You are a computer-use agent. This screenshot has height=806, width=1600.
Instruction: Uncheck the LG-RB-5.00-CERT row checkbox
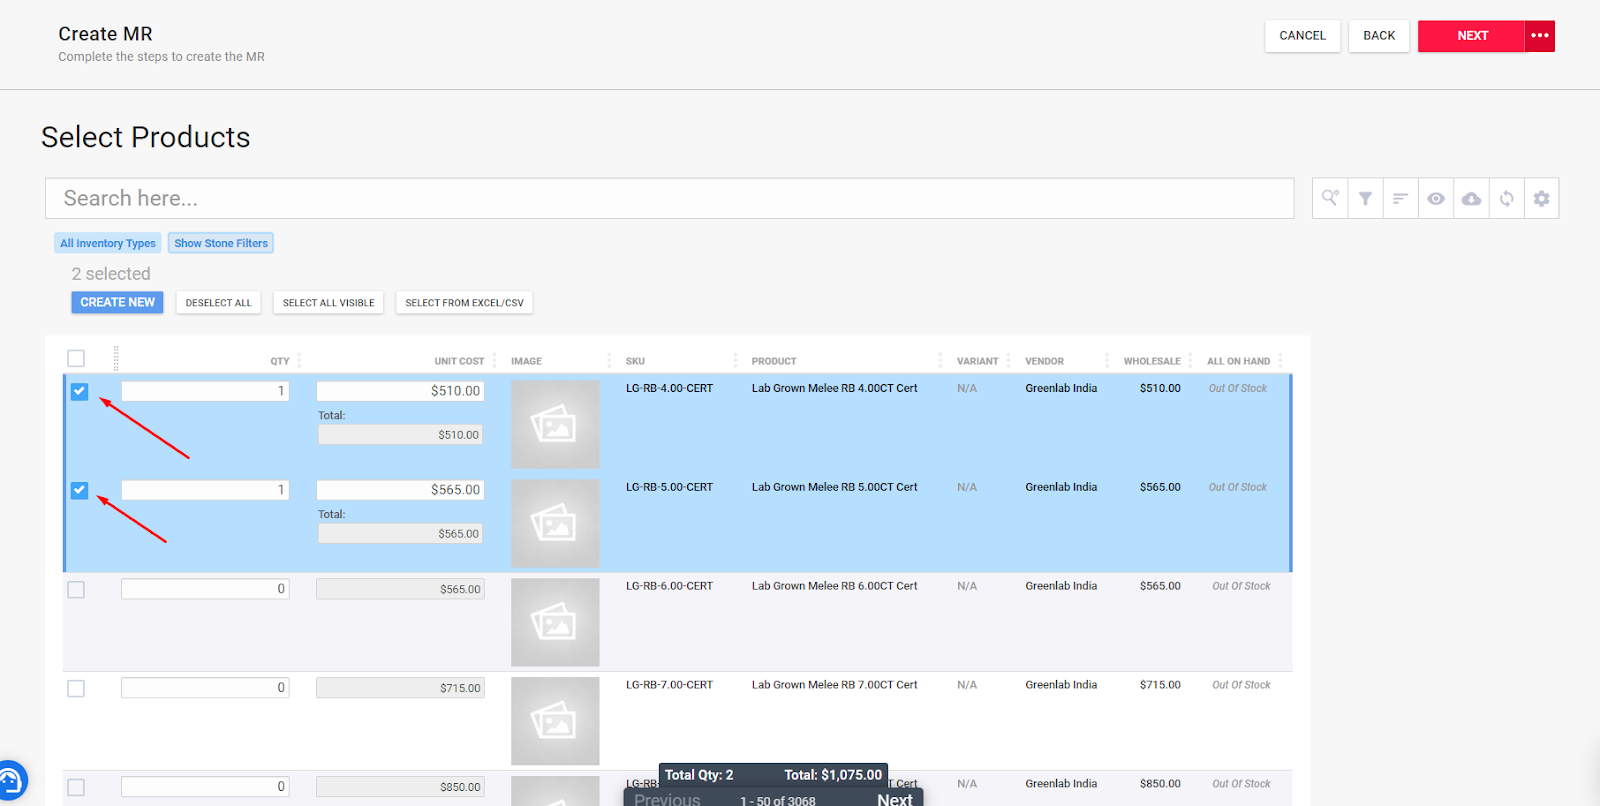80,490
